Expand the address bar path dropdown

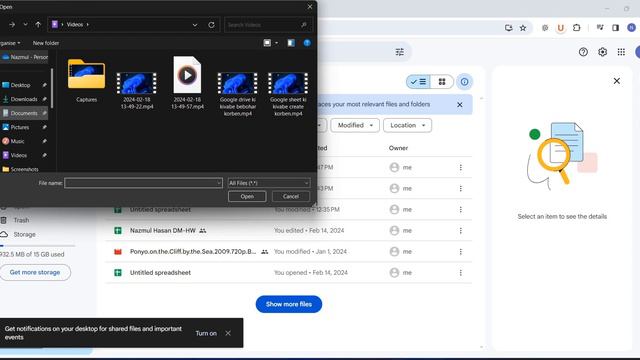pyautogui.click(x=195, y=24)
